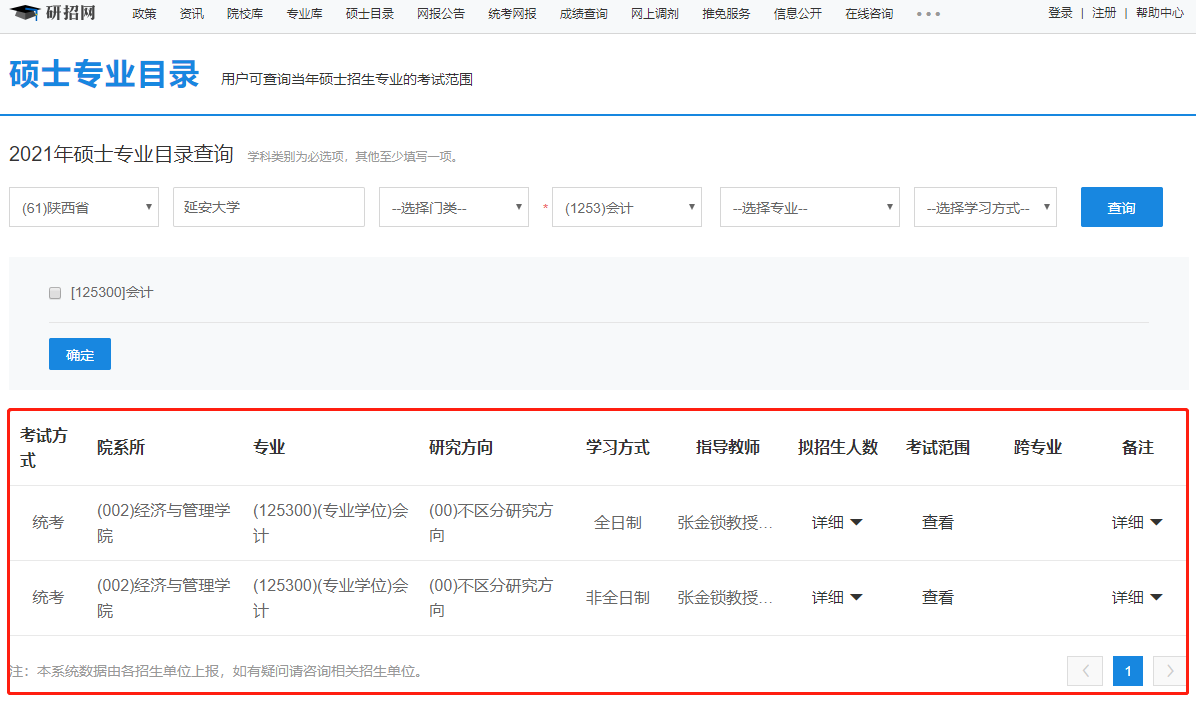Open the (61)陕西省 province dropdown
Image resolution: width=1196 pixels, height=724 pixels.
pyautogui.click(x=84, y=207)
